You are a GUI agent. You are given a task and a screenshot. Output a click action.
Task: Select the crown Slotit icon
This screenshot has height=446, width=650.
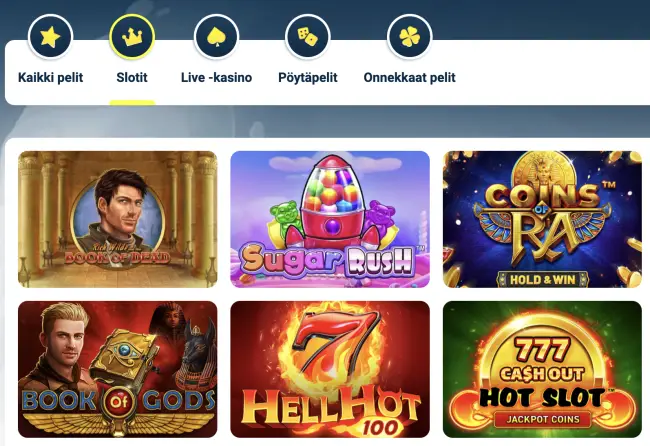click(132, 37)
